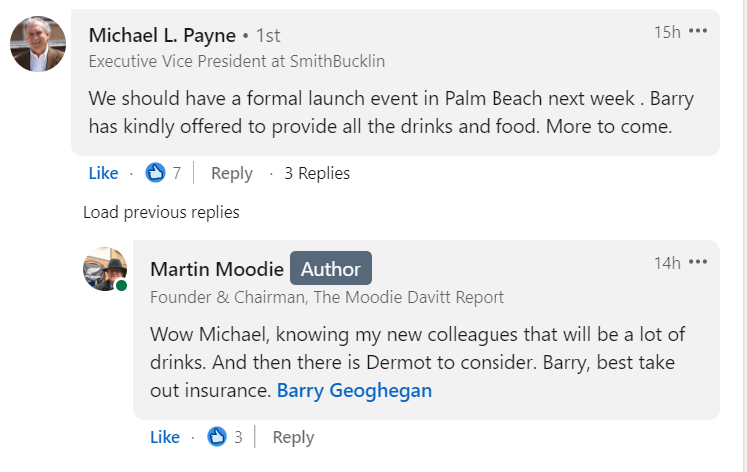Open Barry Geoghegan mention link
The height and width of the screenshot is (472, 747).
354,391
